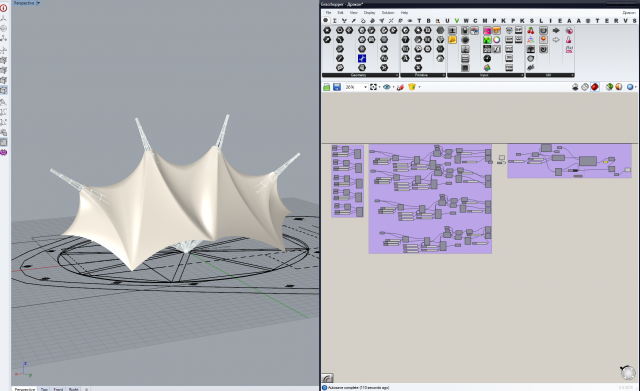Select the Clock component in the Input panel
640x391 pixels.
click(x=487, y=58)
